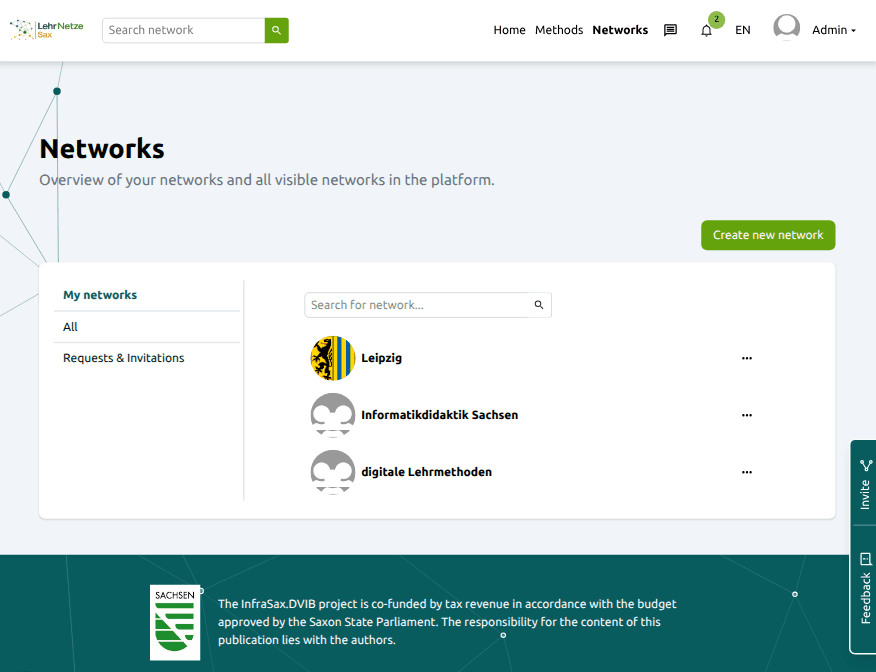The image size is (876, 672).
Task: Select the All networks tab
Action: [x=147, y=327]
